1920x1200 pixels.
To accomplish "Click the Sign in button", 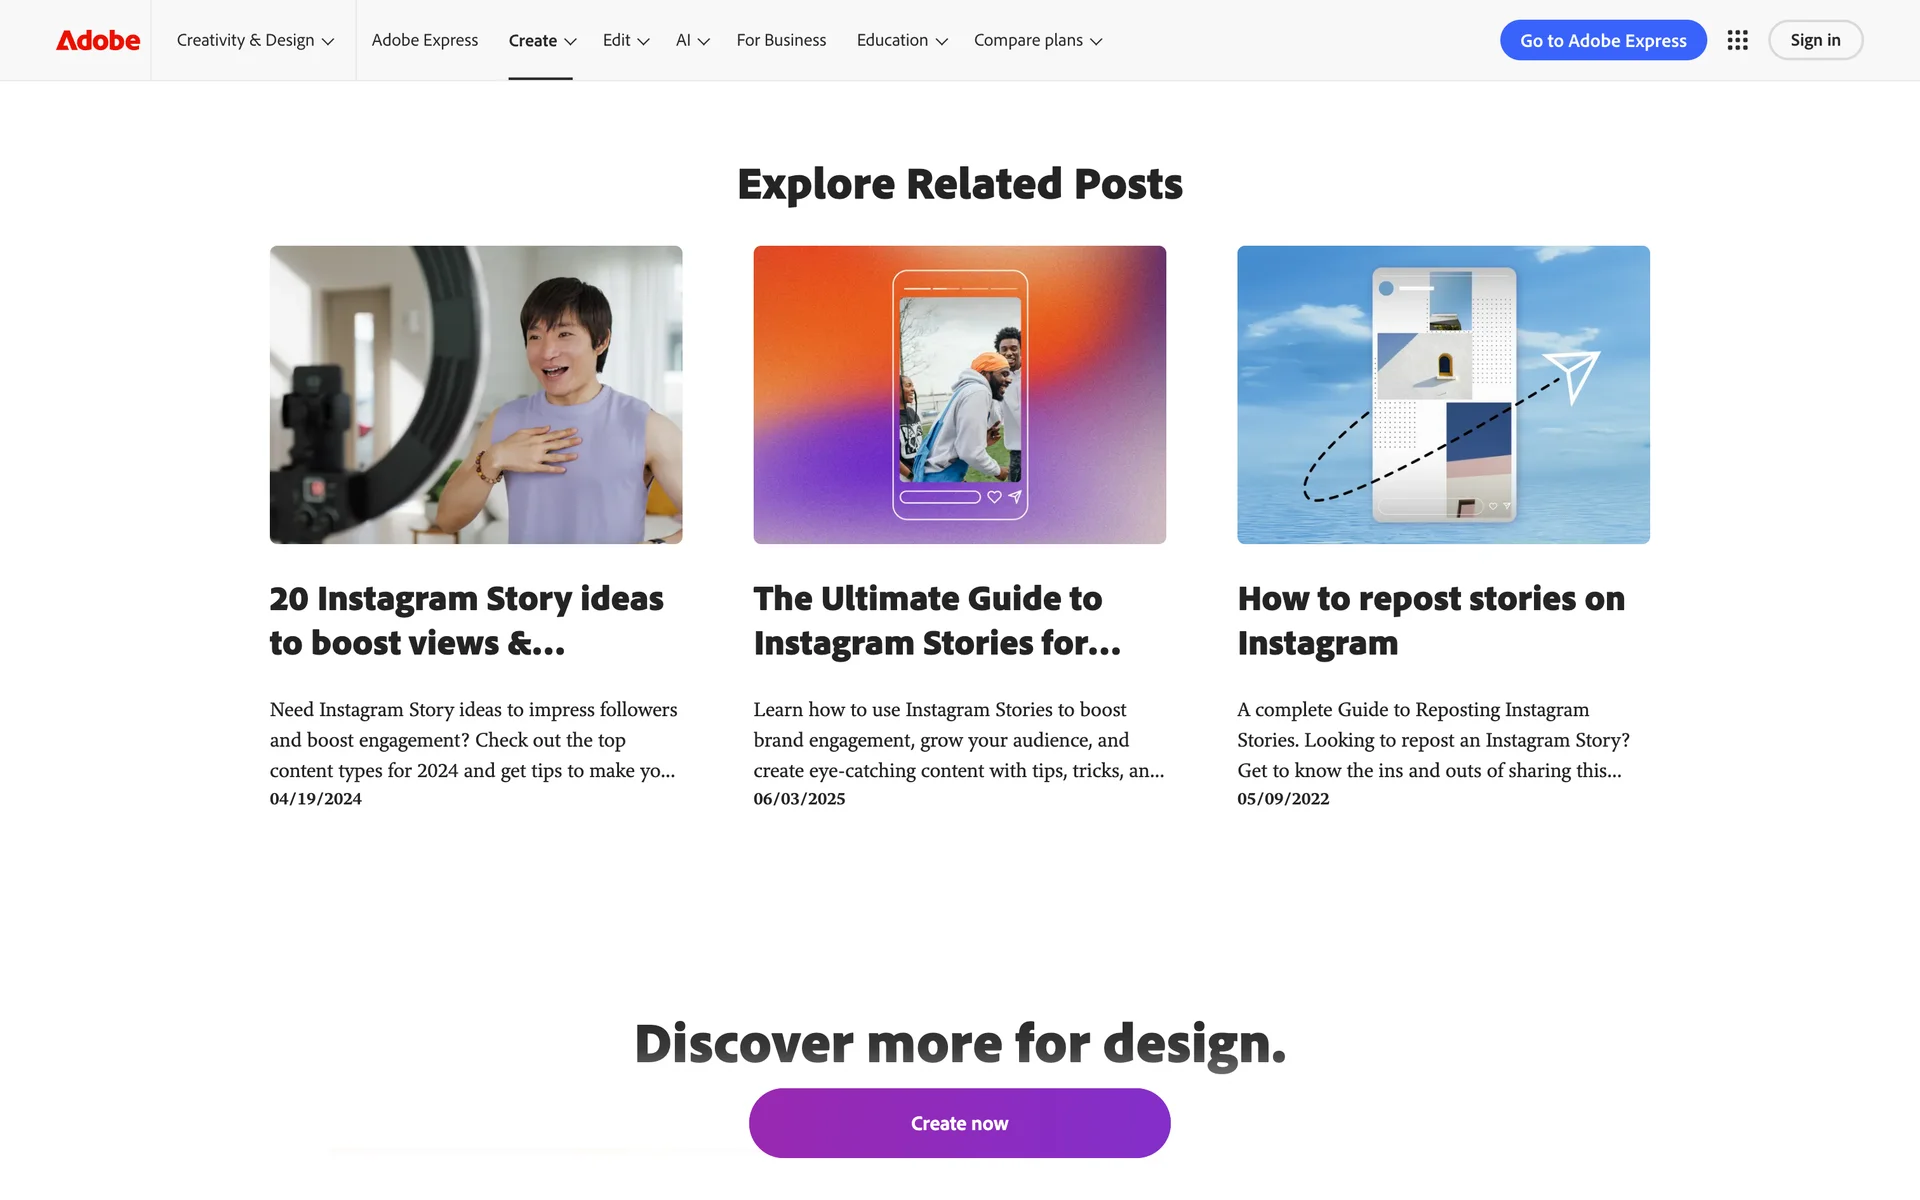I will click(1815, 40).
